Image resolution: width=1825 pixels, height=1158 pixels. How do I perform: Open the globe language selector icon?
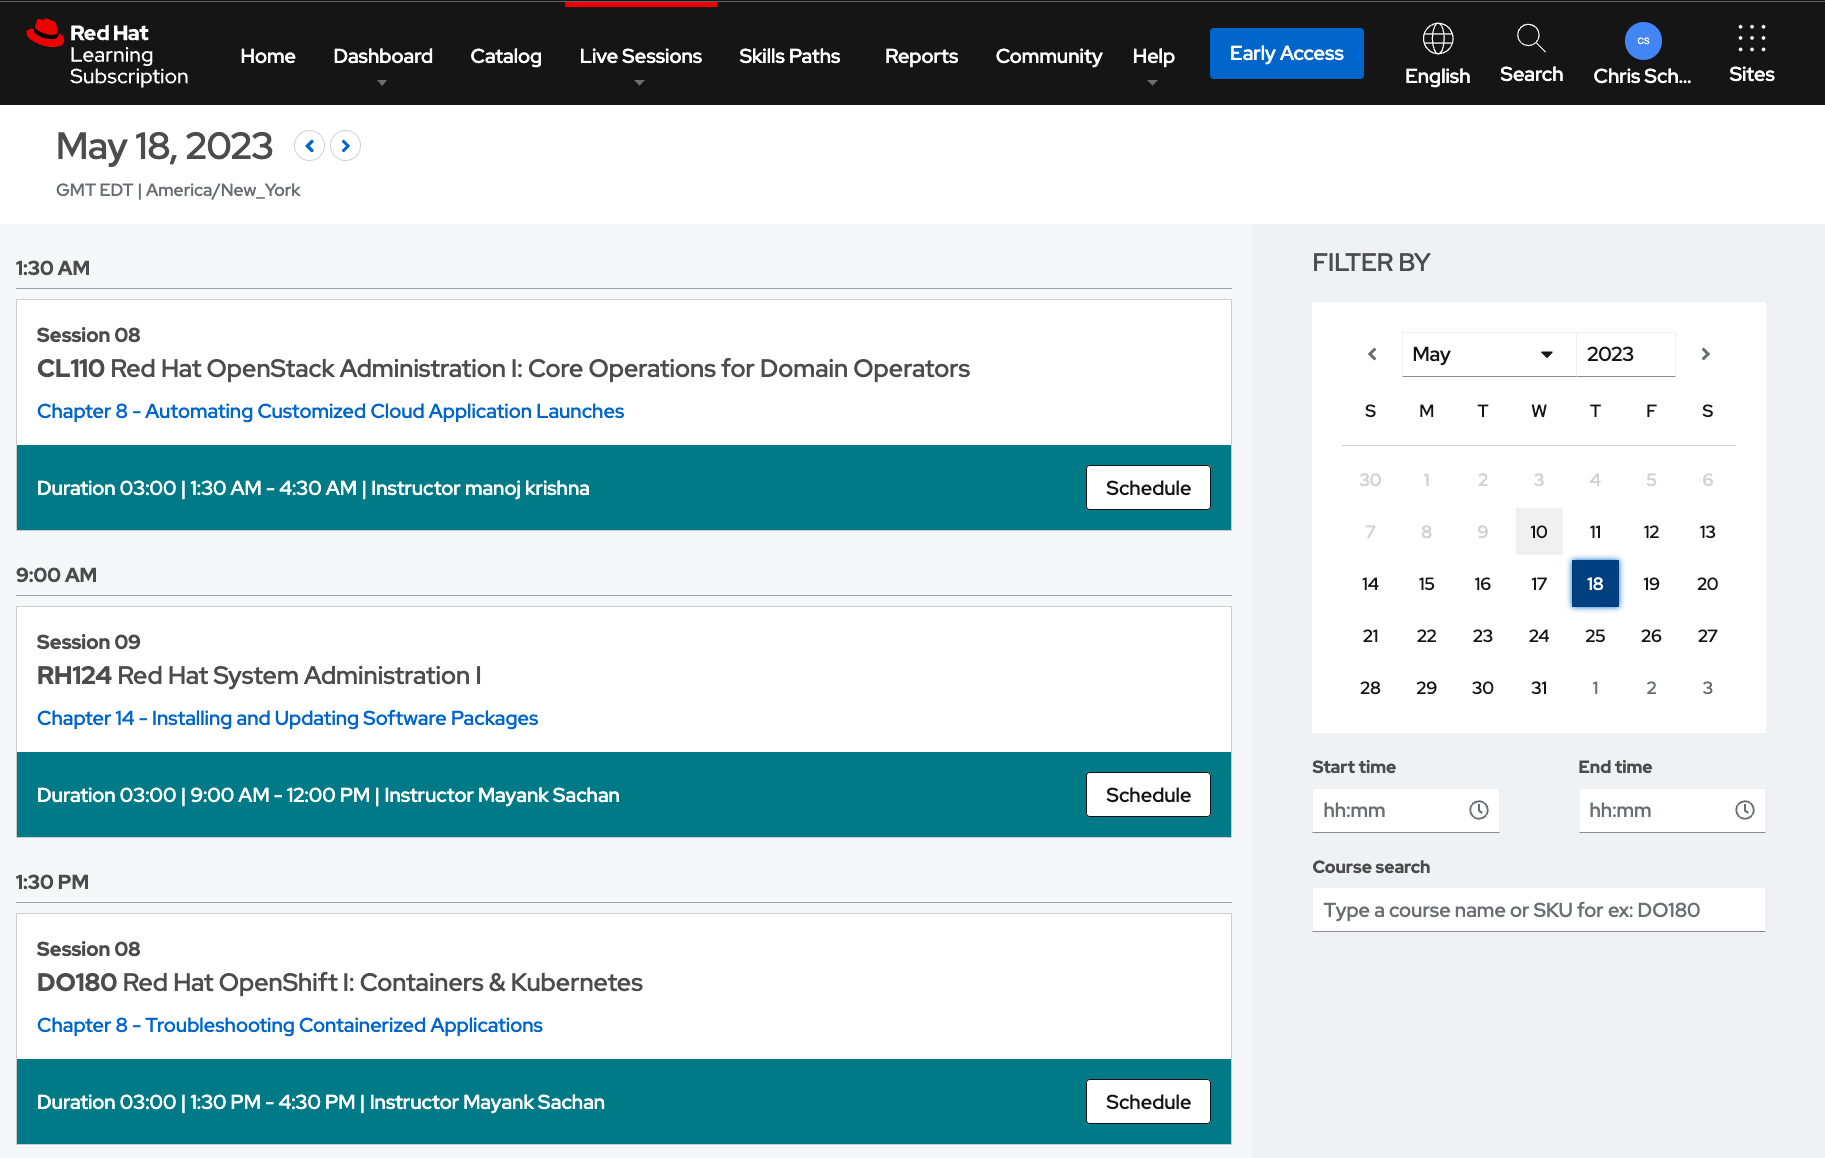click(x=1437, y=39)
